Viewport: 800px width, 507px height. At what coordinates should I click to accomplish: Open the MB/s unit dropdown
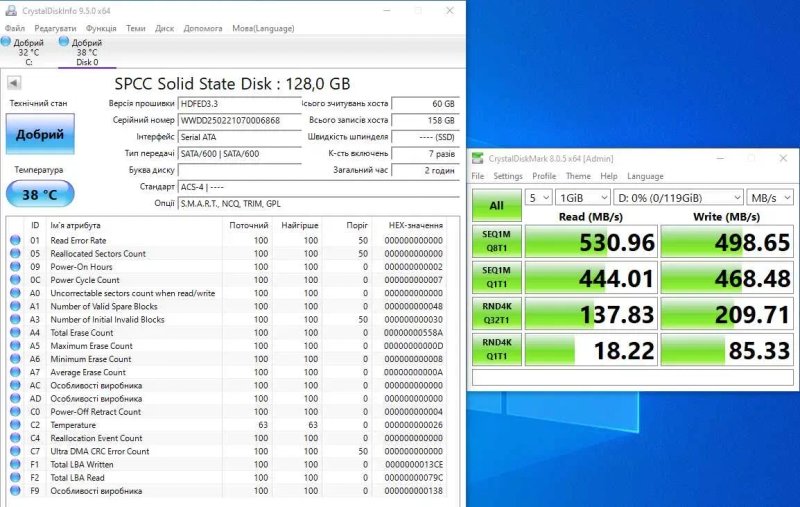770,197
